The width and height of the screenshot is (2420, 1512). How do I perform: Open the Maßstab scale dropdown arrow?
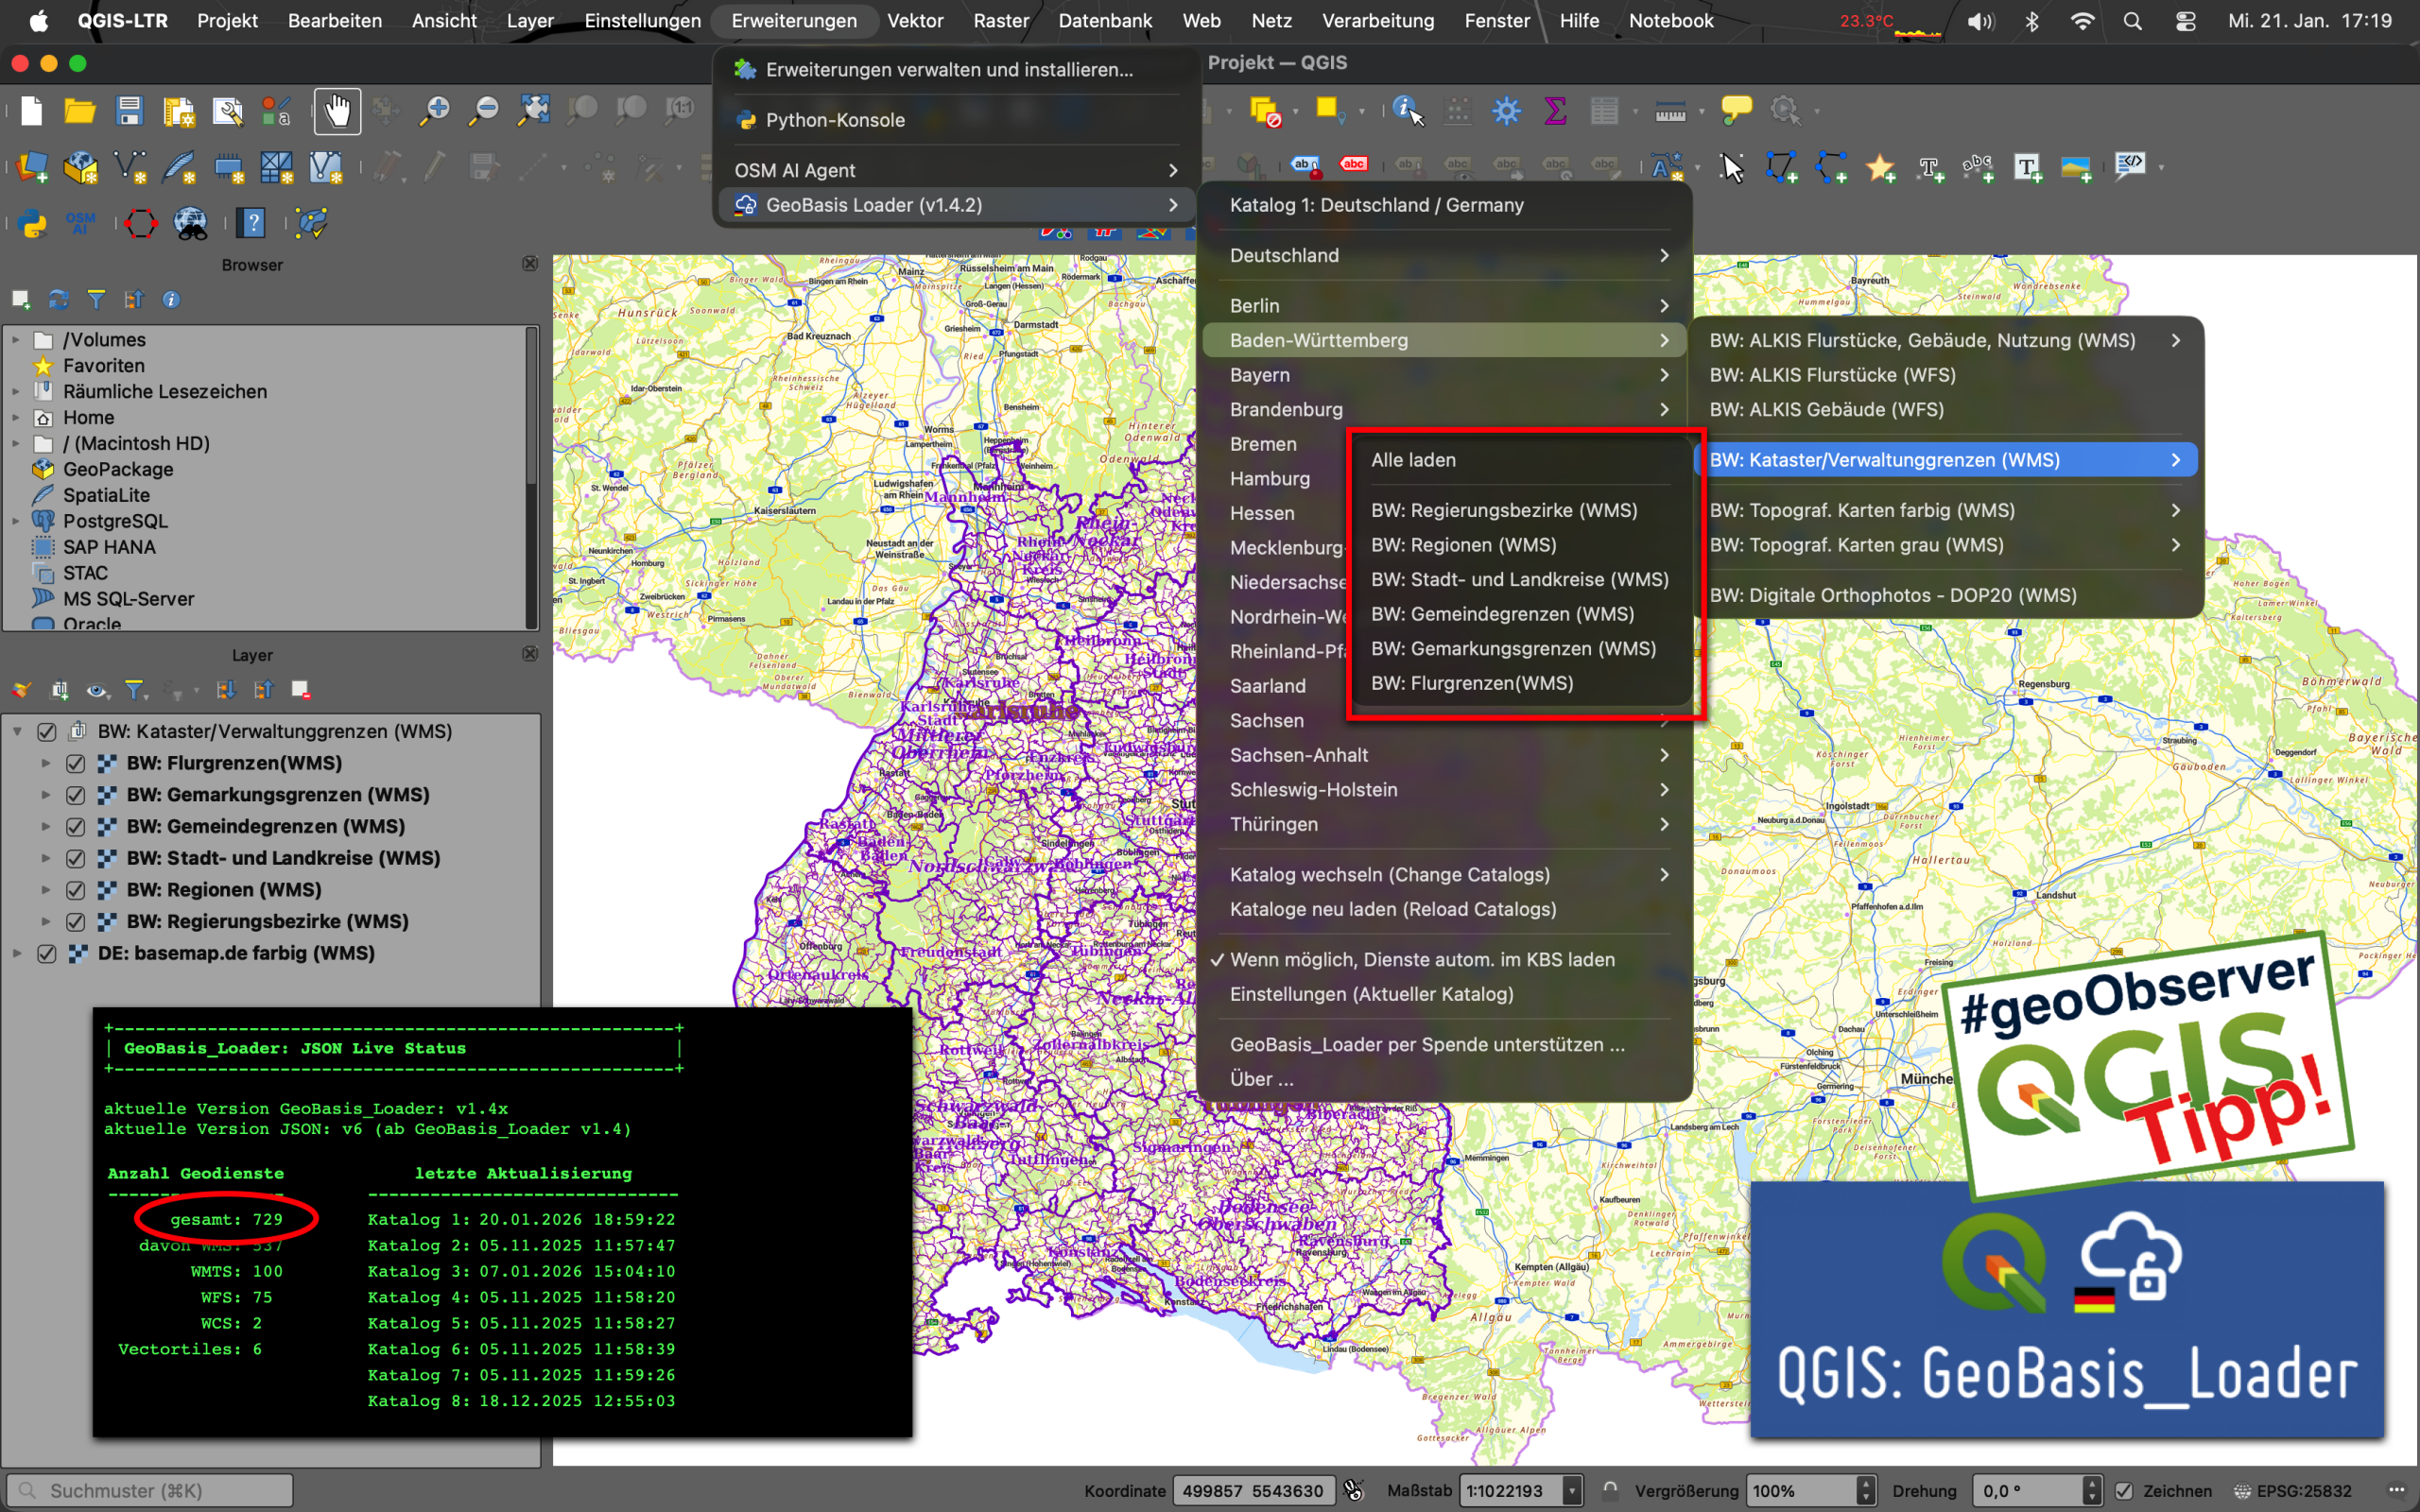coord(1571,1490)
